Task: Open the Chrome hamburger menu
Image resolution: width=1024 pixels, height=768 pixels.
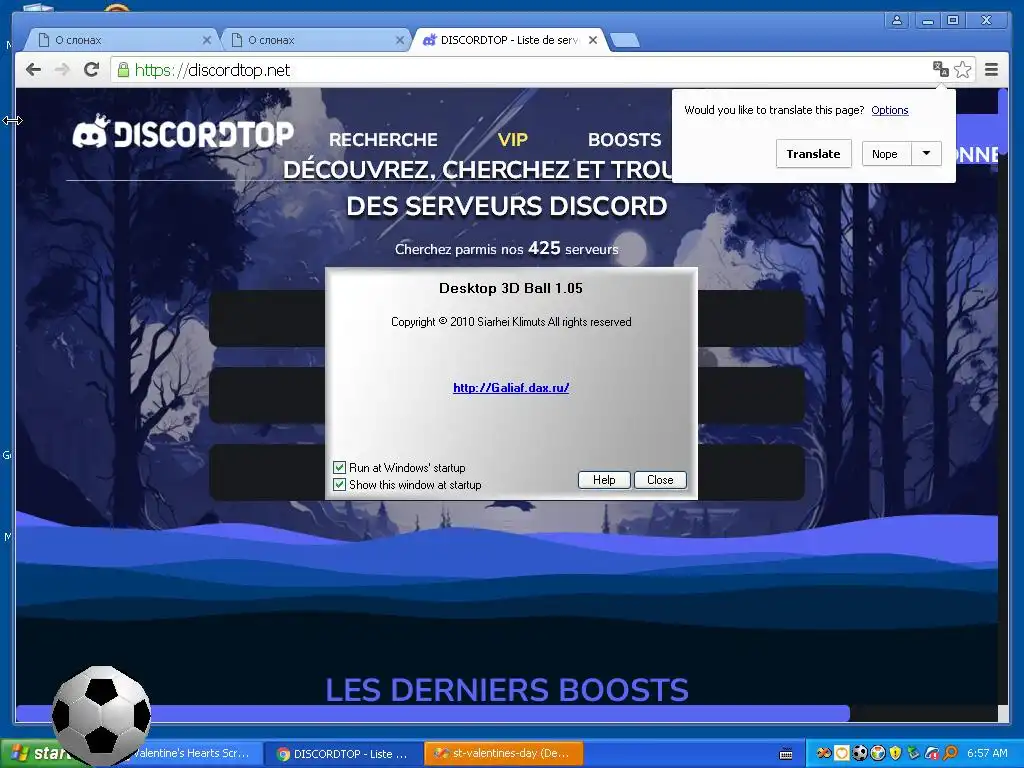Action: point(991,69)
